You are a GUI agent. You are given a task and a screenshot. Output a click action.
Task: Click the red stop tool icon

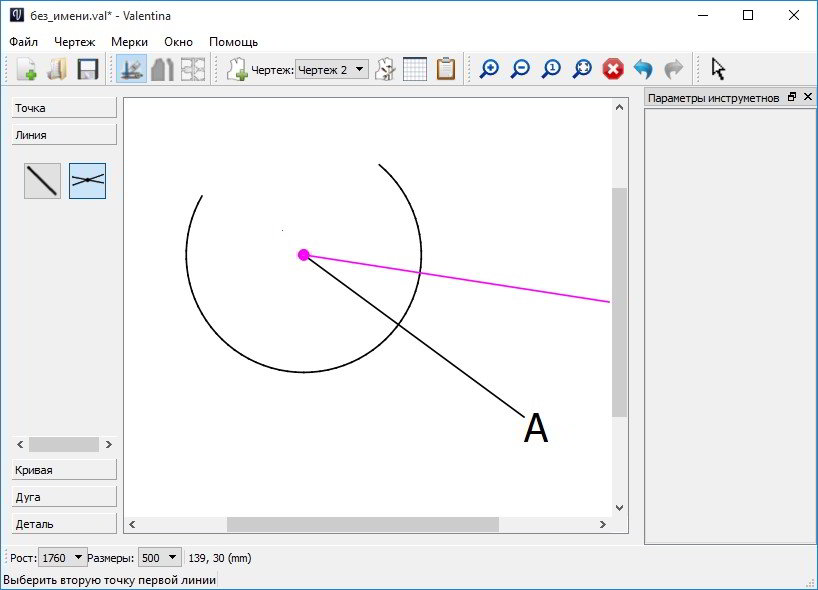(x=613, y=69)
